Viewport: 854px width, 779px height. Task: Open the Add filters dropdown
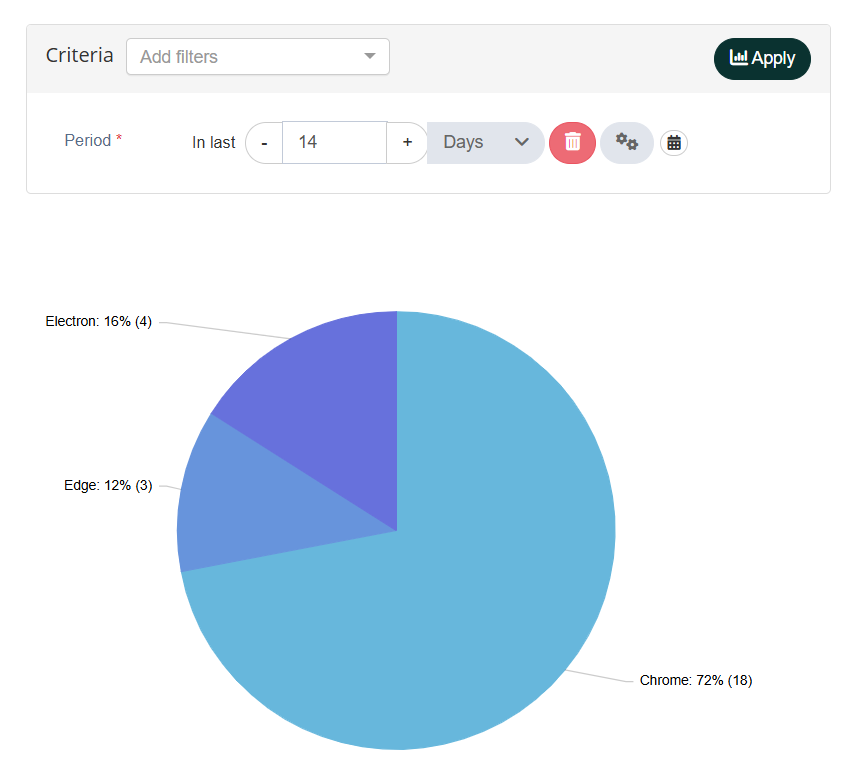248,57
